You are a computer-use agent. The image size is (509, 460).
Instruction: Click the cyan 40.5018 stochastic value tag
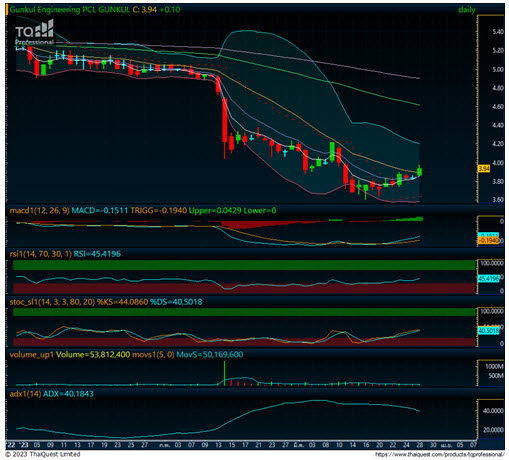pos(489,330)
